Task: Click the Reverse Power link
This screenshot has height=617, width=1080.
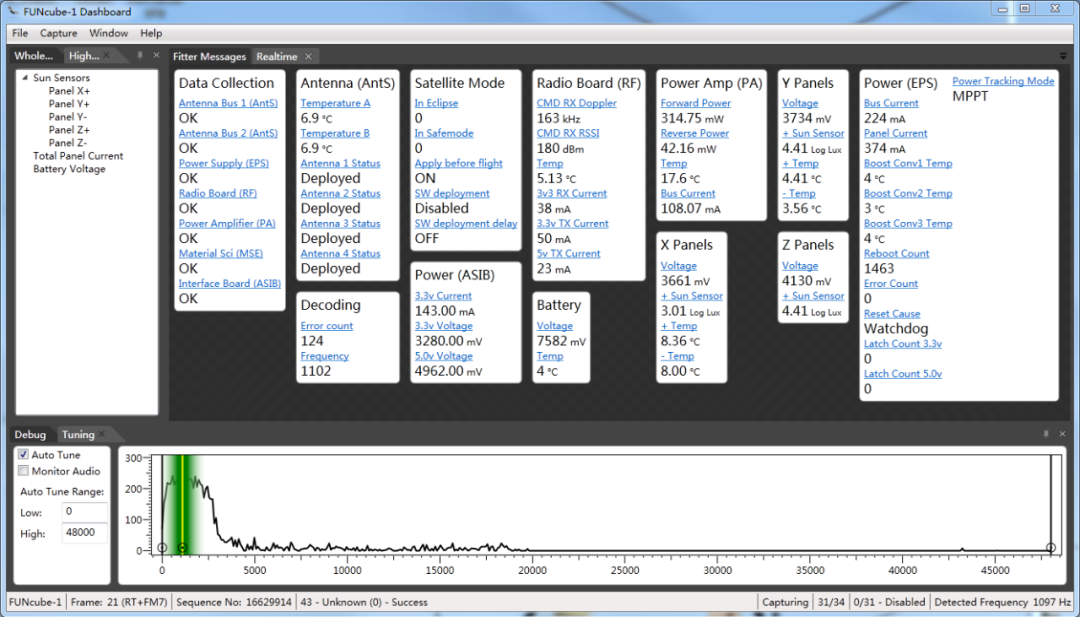Action: point(695,134)
